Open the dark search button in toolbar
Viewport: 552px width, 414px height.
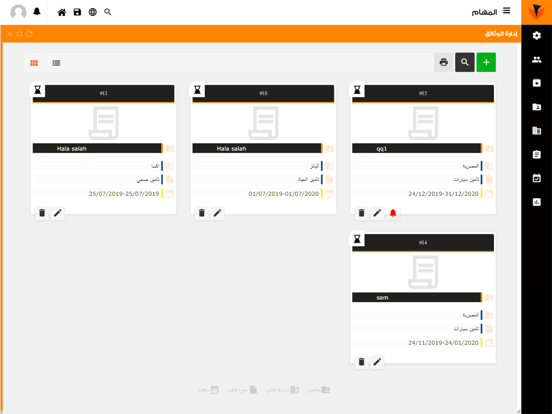coord(465,62)
